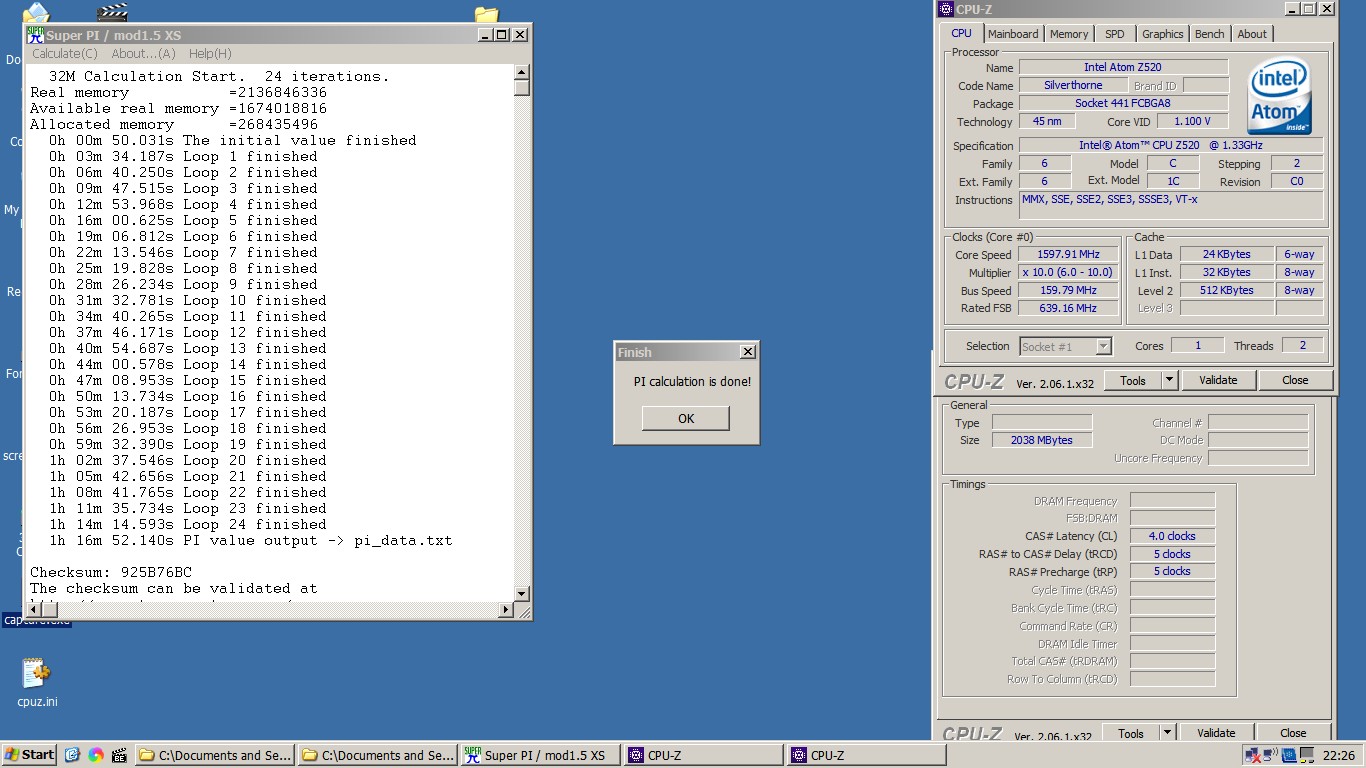This screenshot has height=768, width=1366.
Task: Click the CPU-Z title bar icon
Action: tap(946, 9)
